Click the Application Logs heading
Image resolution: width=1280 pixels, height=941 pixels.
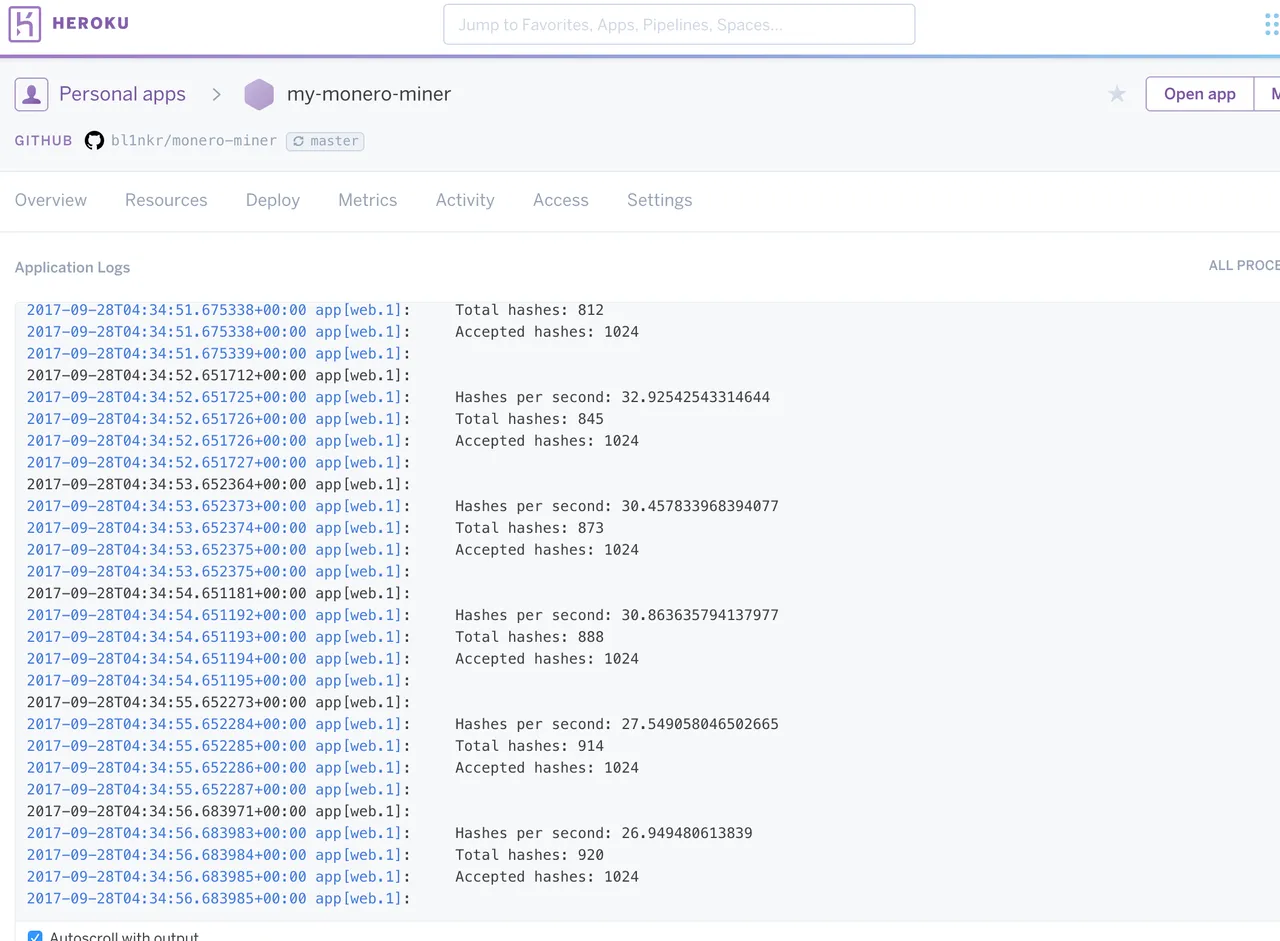pyautogui.click(x=72, y=267)
